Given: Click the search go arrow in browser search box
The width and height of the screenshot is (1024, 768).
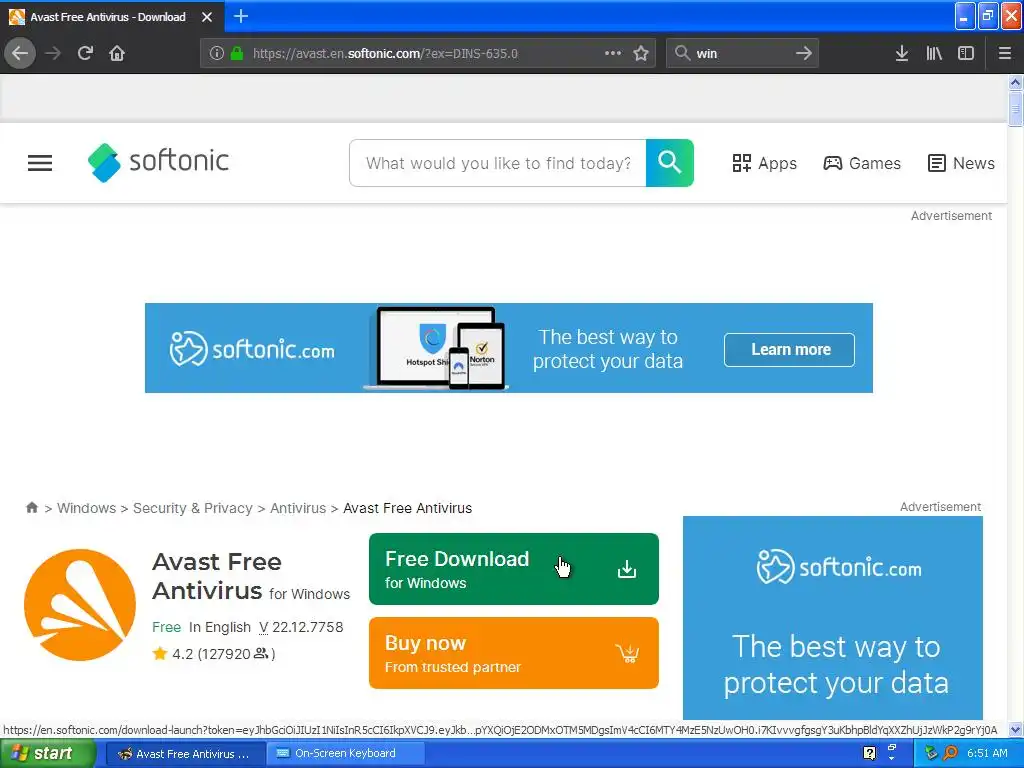Looking at the screenshot, I should (804, 53).
